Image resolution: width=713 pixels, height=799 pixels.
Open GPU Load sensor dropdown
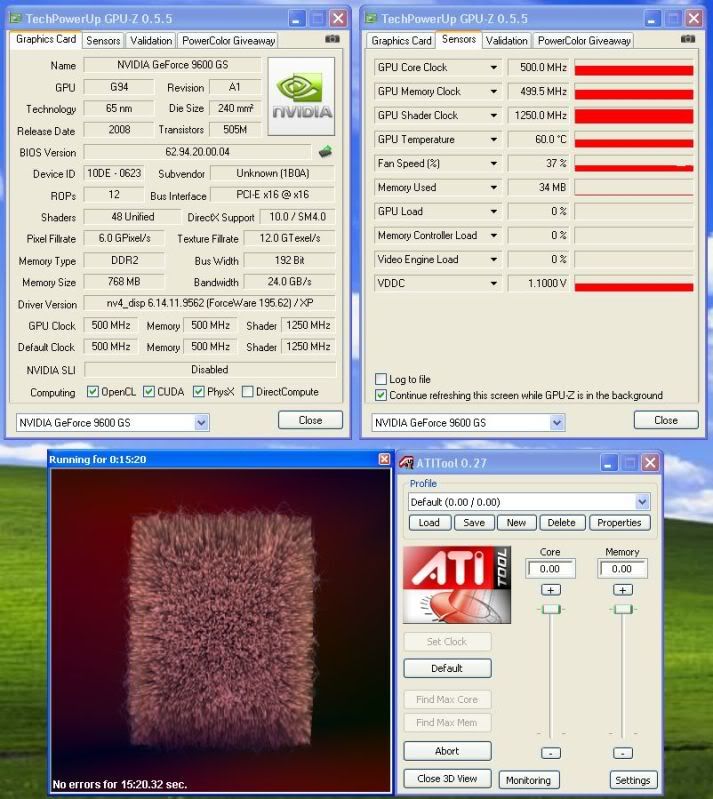(x=493, y=211)
